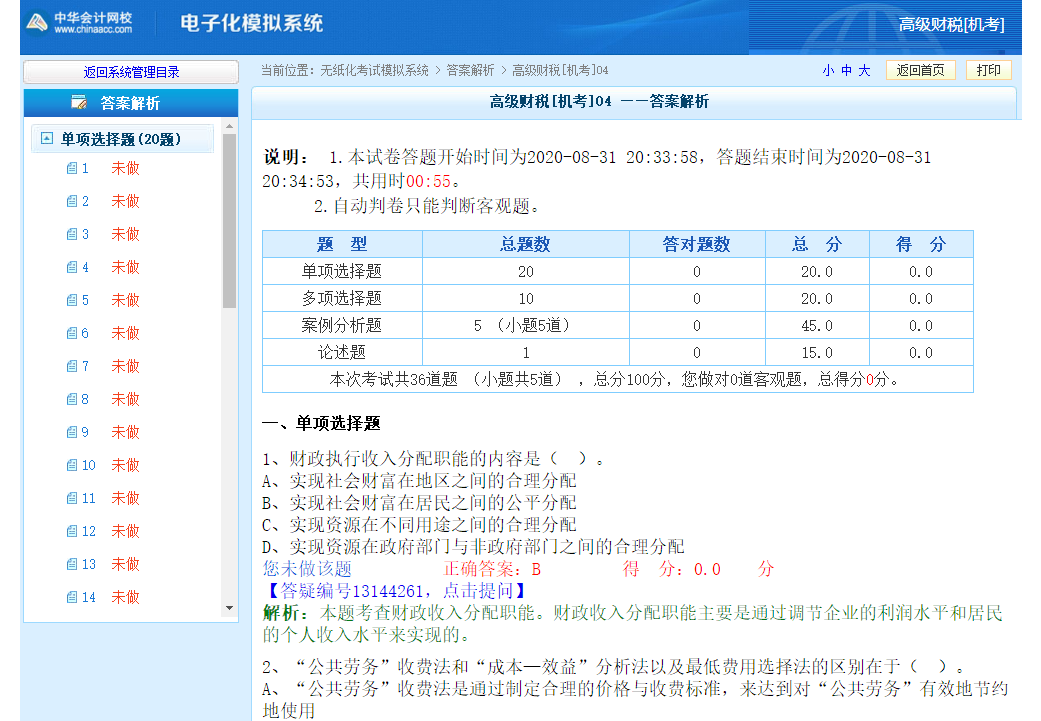Click the 总题数 table header
Viewport: 1041px width, 721px height.
click(x=525, y=244)
